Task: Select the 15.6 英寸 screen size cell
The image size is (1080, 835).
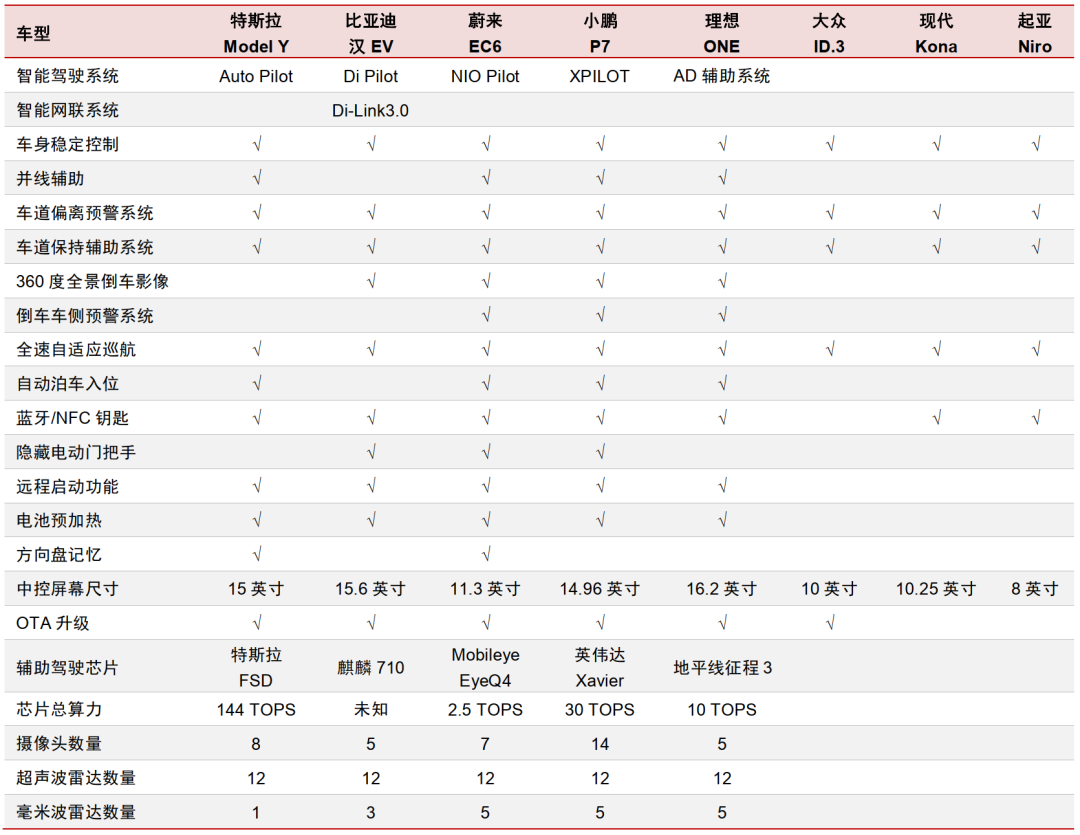Action: (x=371, y=589)
